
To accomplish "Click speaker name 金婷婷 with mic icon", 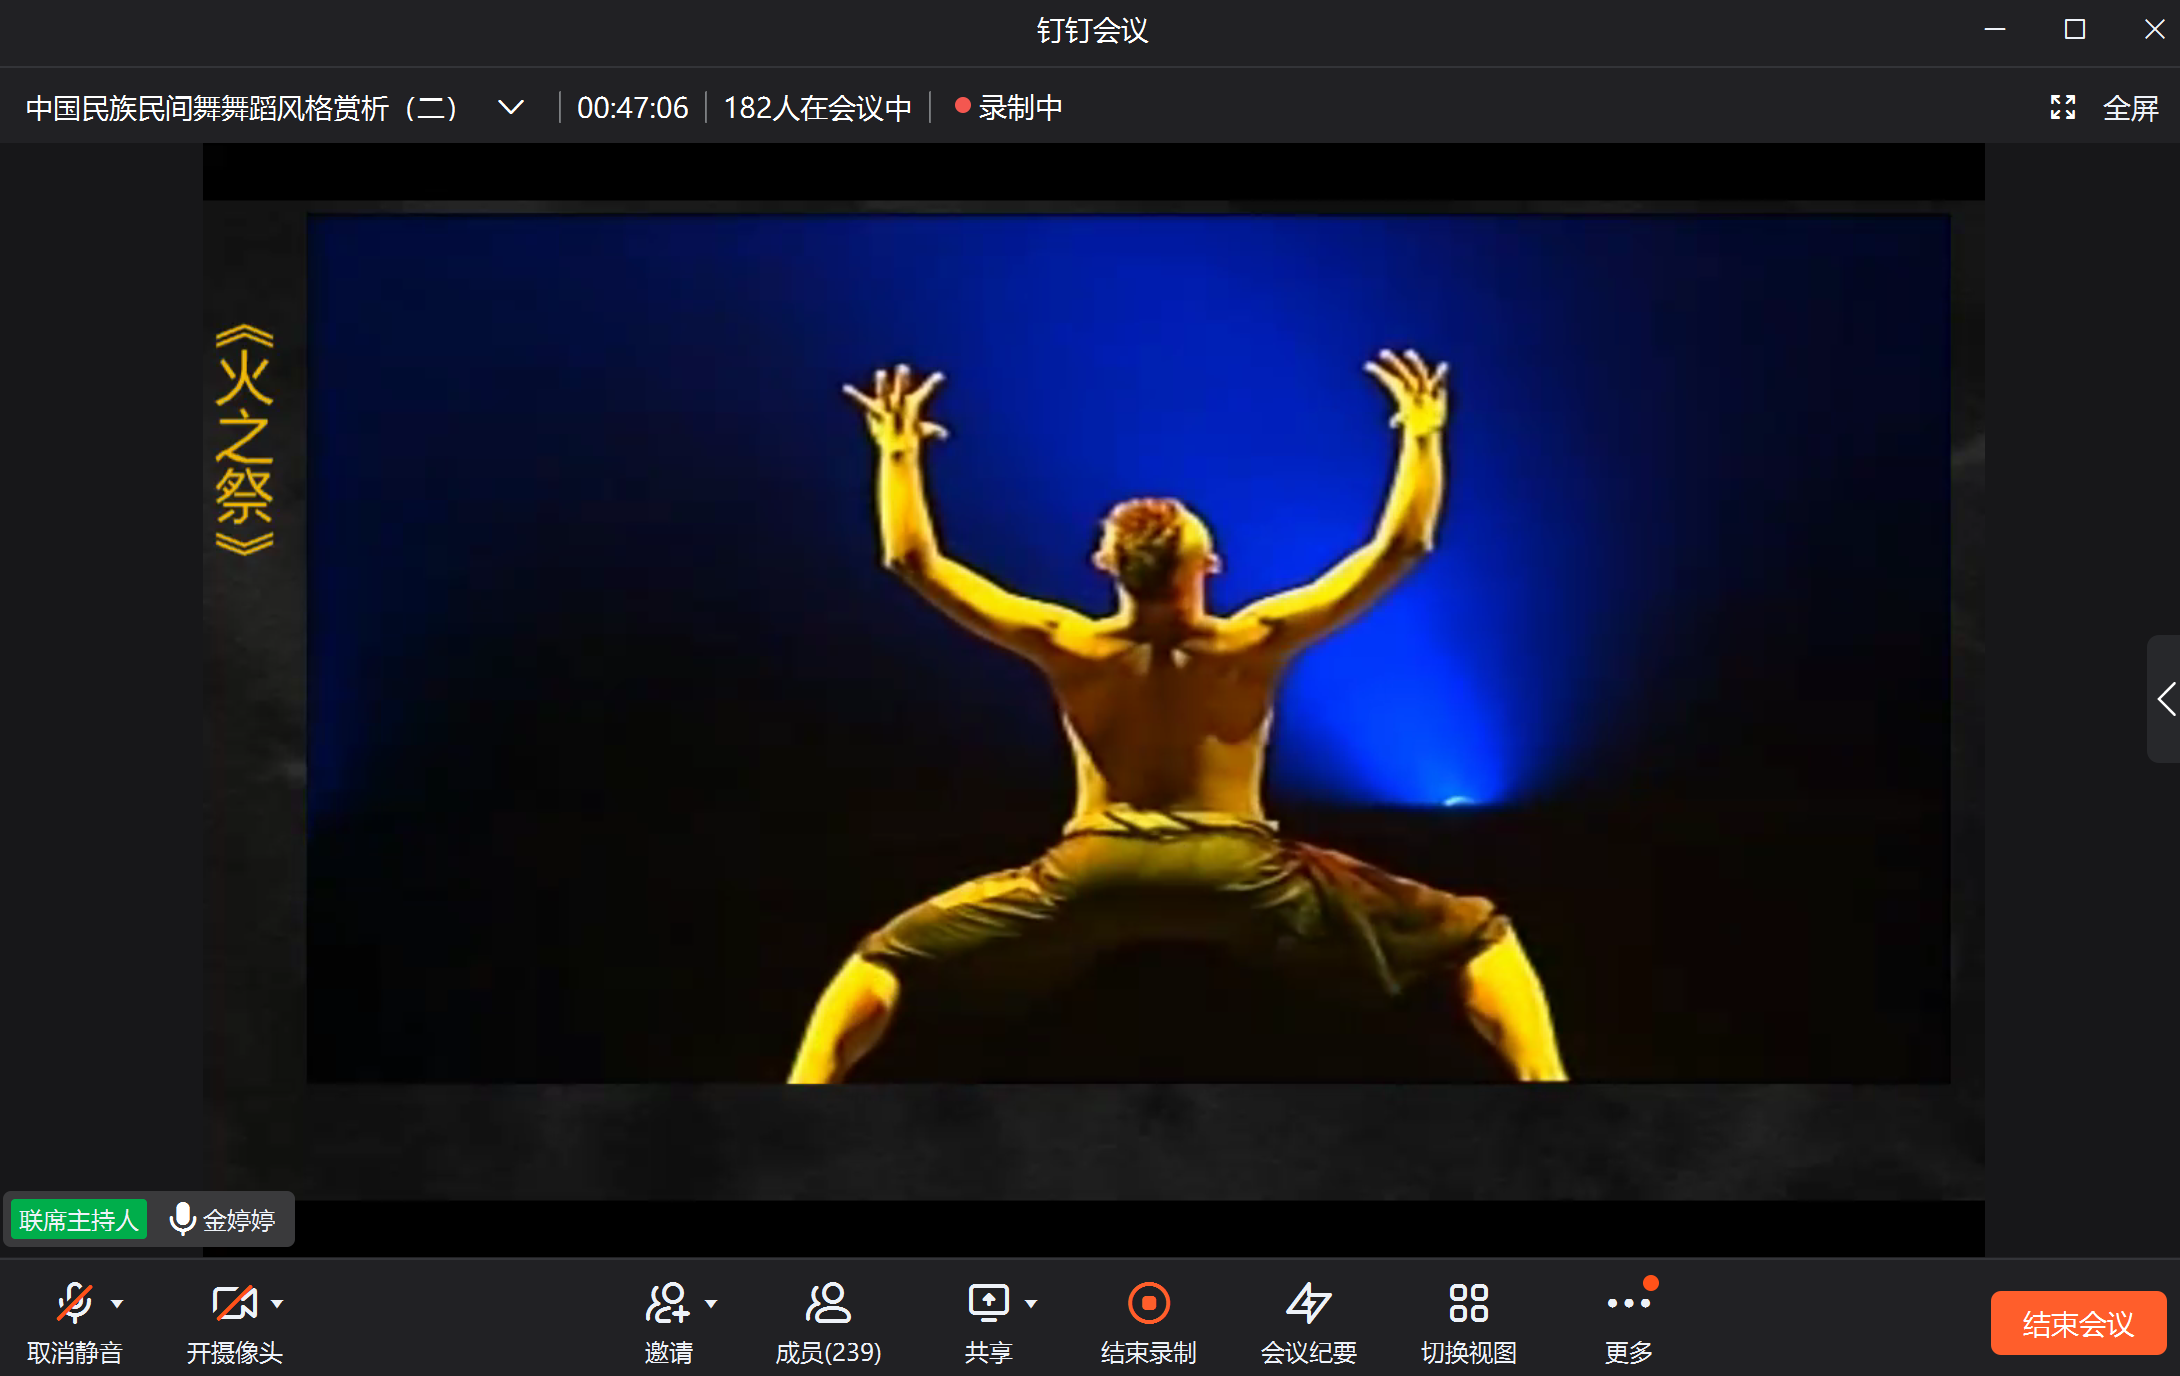I will click(x=223, y=1220).
